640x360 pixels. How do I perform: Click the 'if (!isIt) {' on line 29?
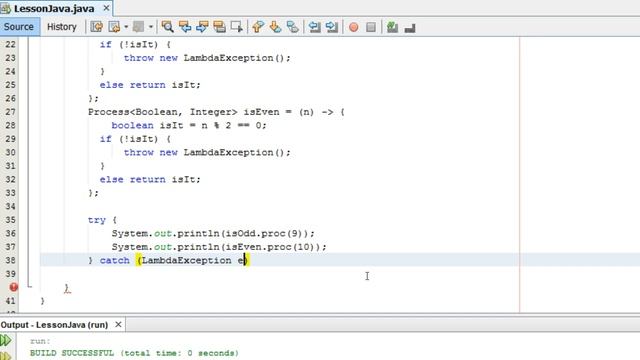136,139
